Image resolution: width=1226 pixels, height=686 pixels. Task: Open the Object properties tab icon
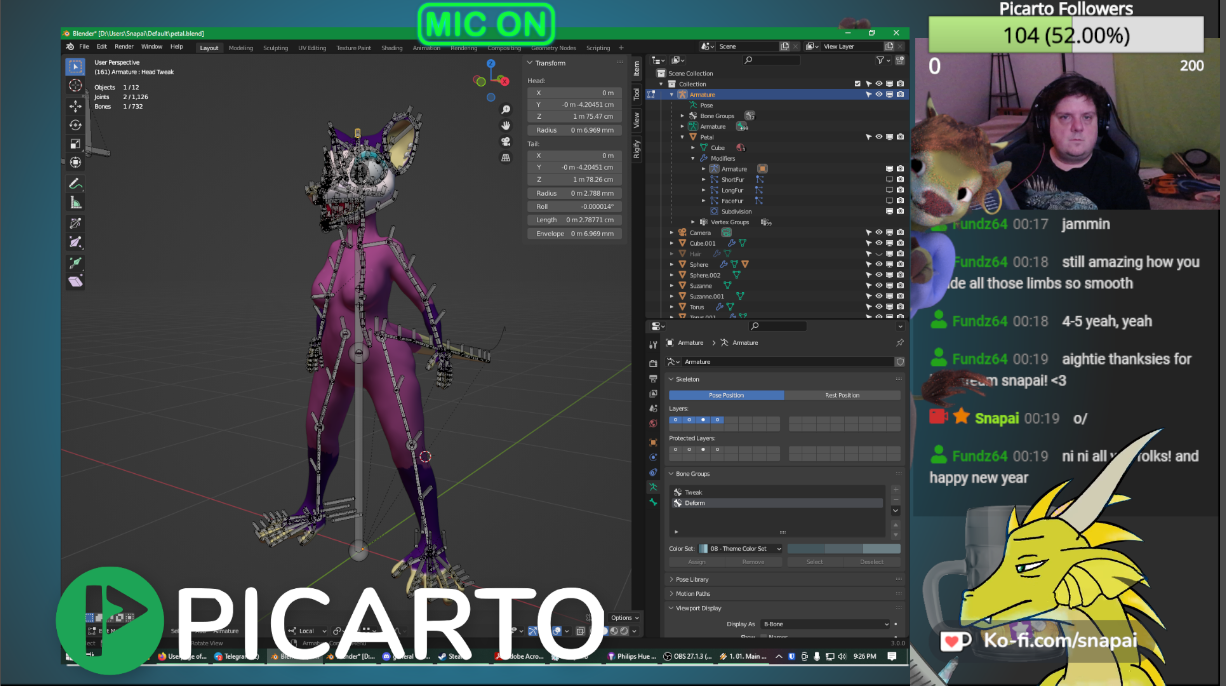coord(653,442)
